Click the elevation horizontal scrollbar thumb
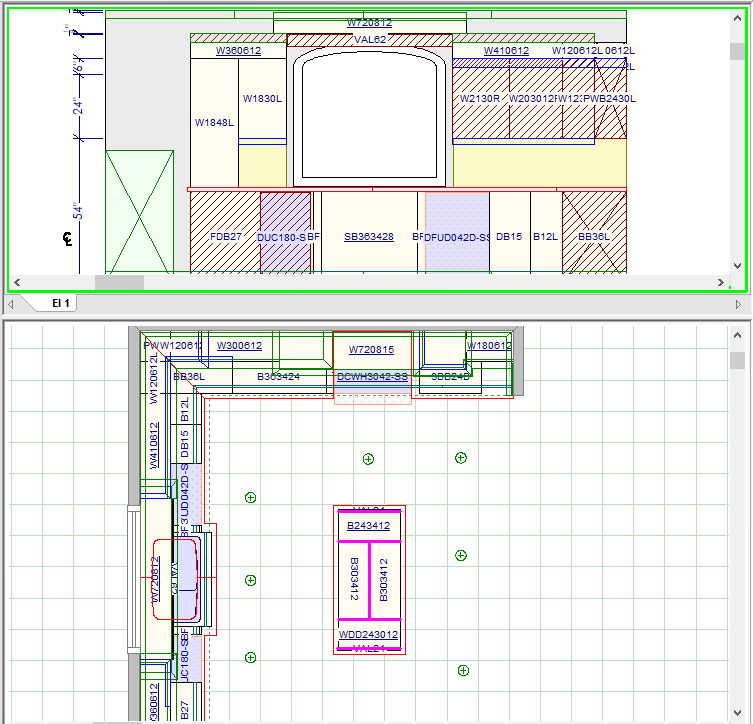The width and height of the screenshot is (753, 724). pos(119,282)
